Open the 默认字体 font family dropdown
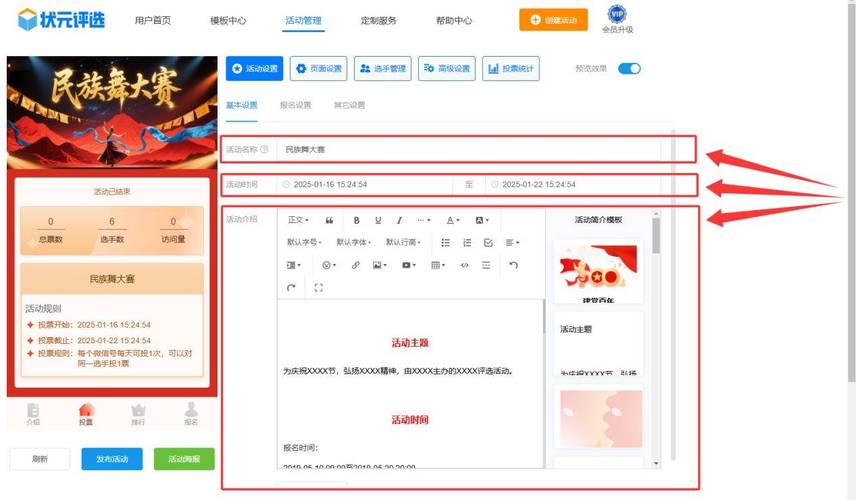This screenshot has width=856, height=500. point(353,242)
